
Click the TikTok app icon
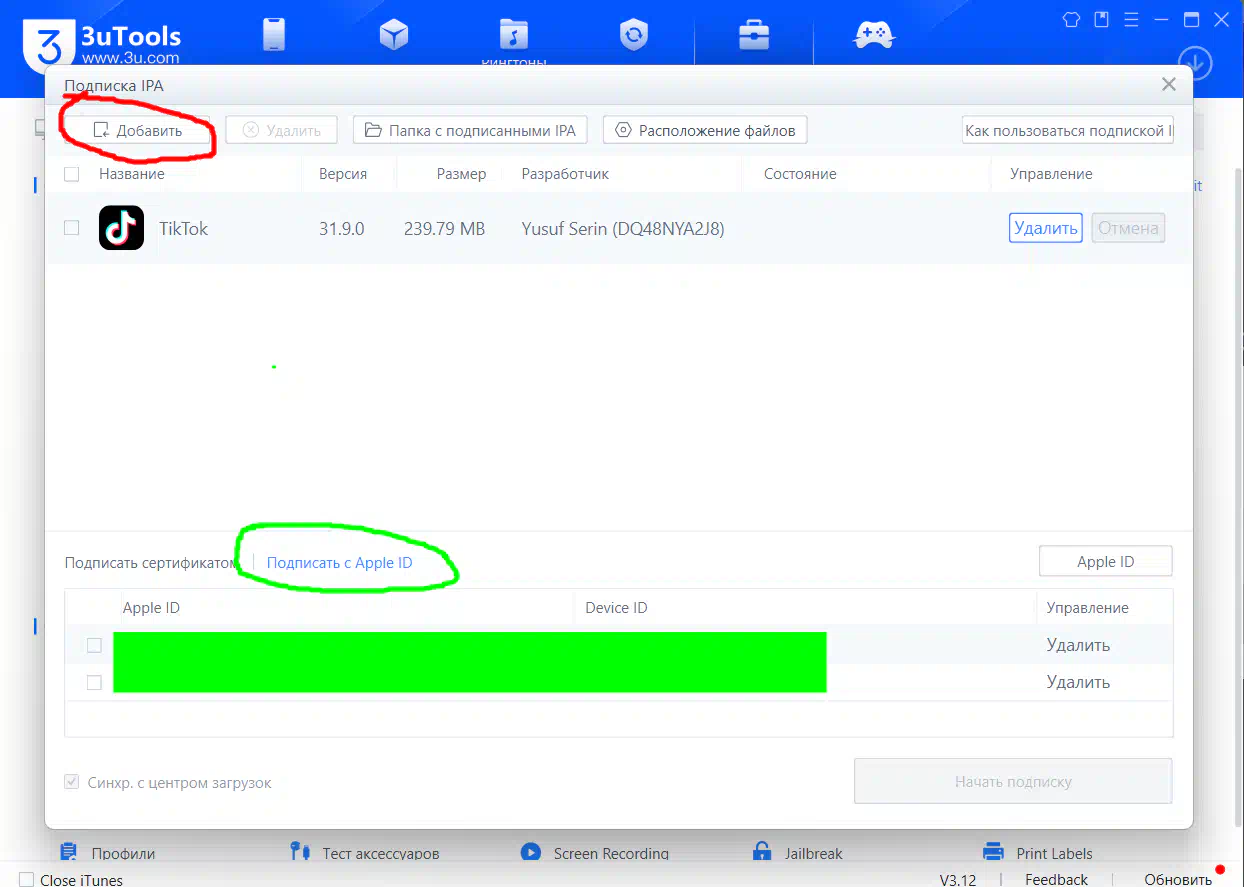[121, 228]
